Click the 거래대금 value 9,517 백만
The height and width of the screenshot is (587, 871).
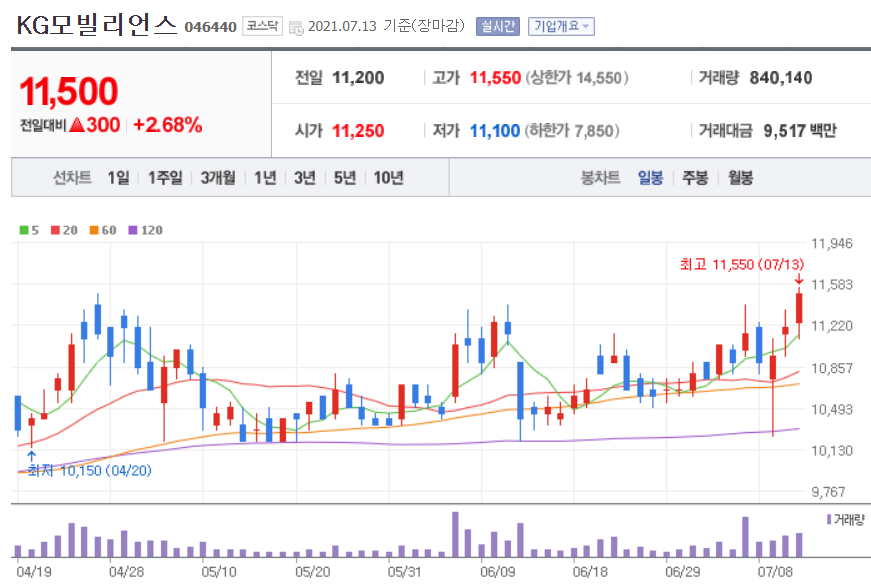click(x=800, y=131)
